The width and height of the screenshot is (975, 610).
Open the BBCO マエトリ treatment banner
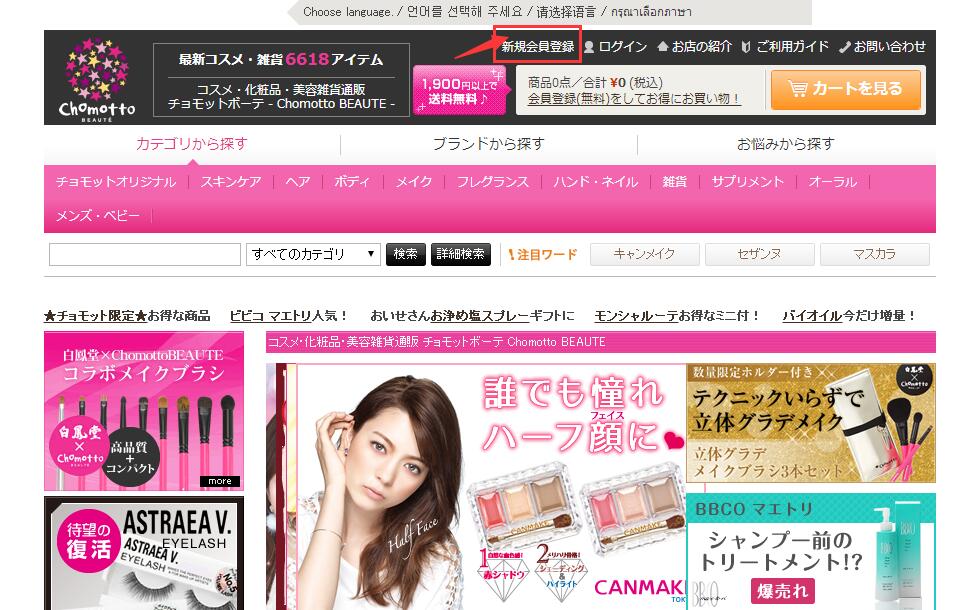tap(810, 551)
